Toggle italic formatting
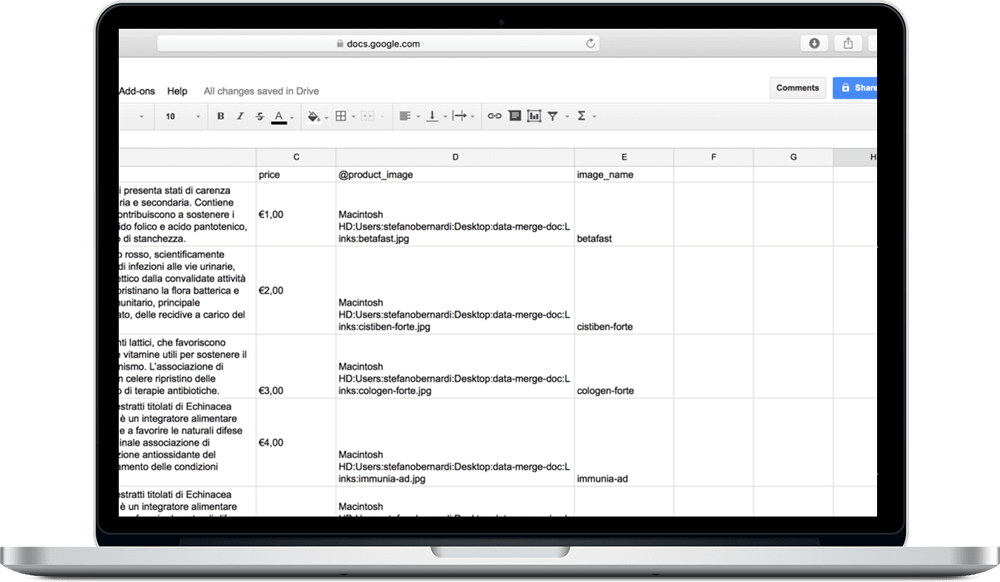Viewport: 1000px width, 582px height. [x=240, y=116]
